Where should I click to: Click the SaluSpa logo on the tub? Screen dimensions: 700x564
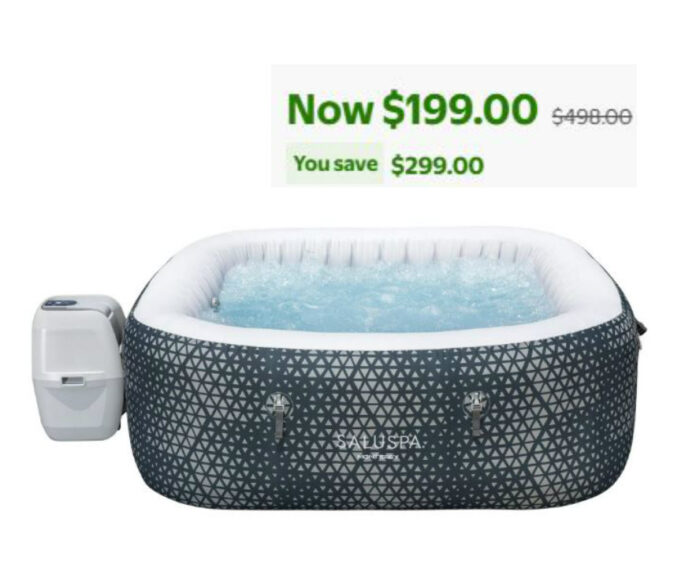(378, 442)
